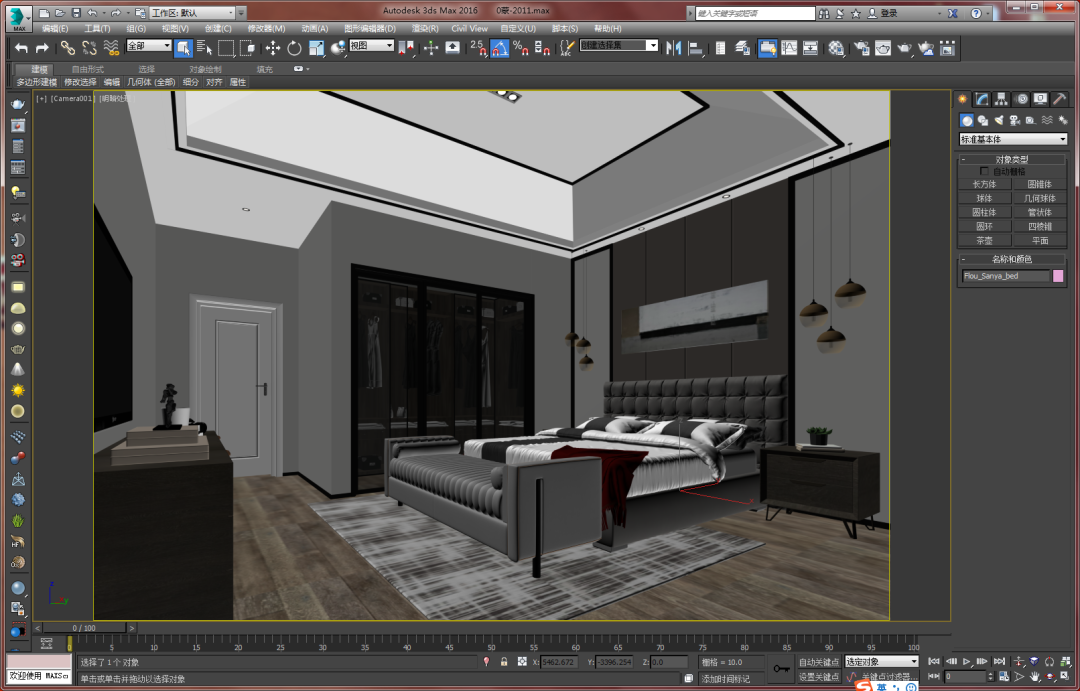Click the 设置关键点 set key button
This screenshot has height=691, width=1080.
(818, 677)
